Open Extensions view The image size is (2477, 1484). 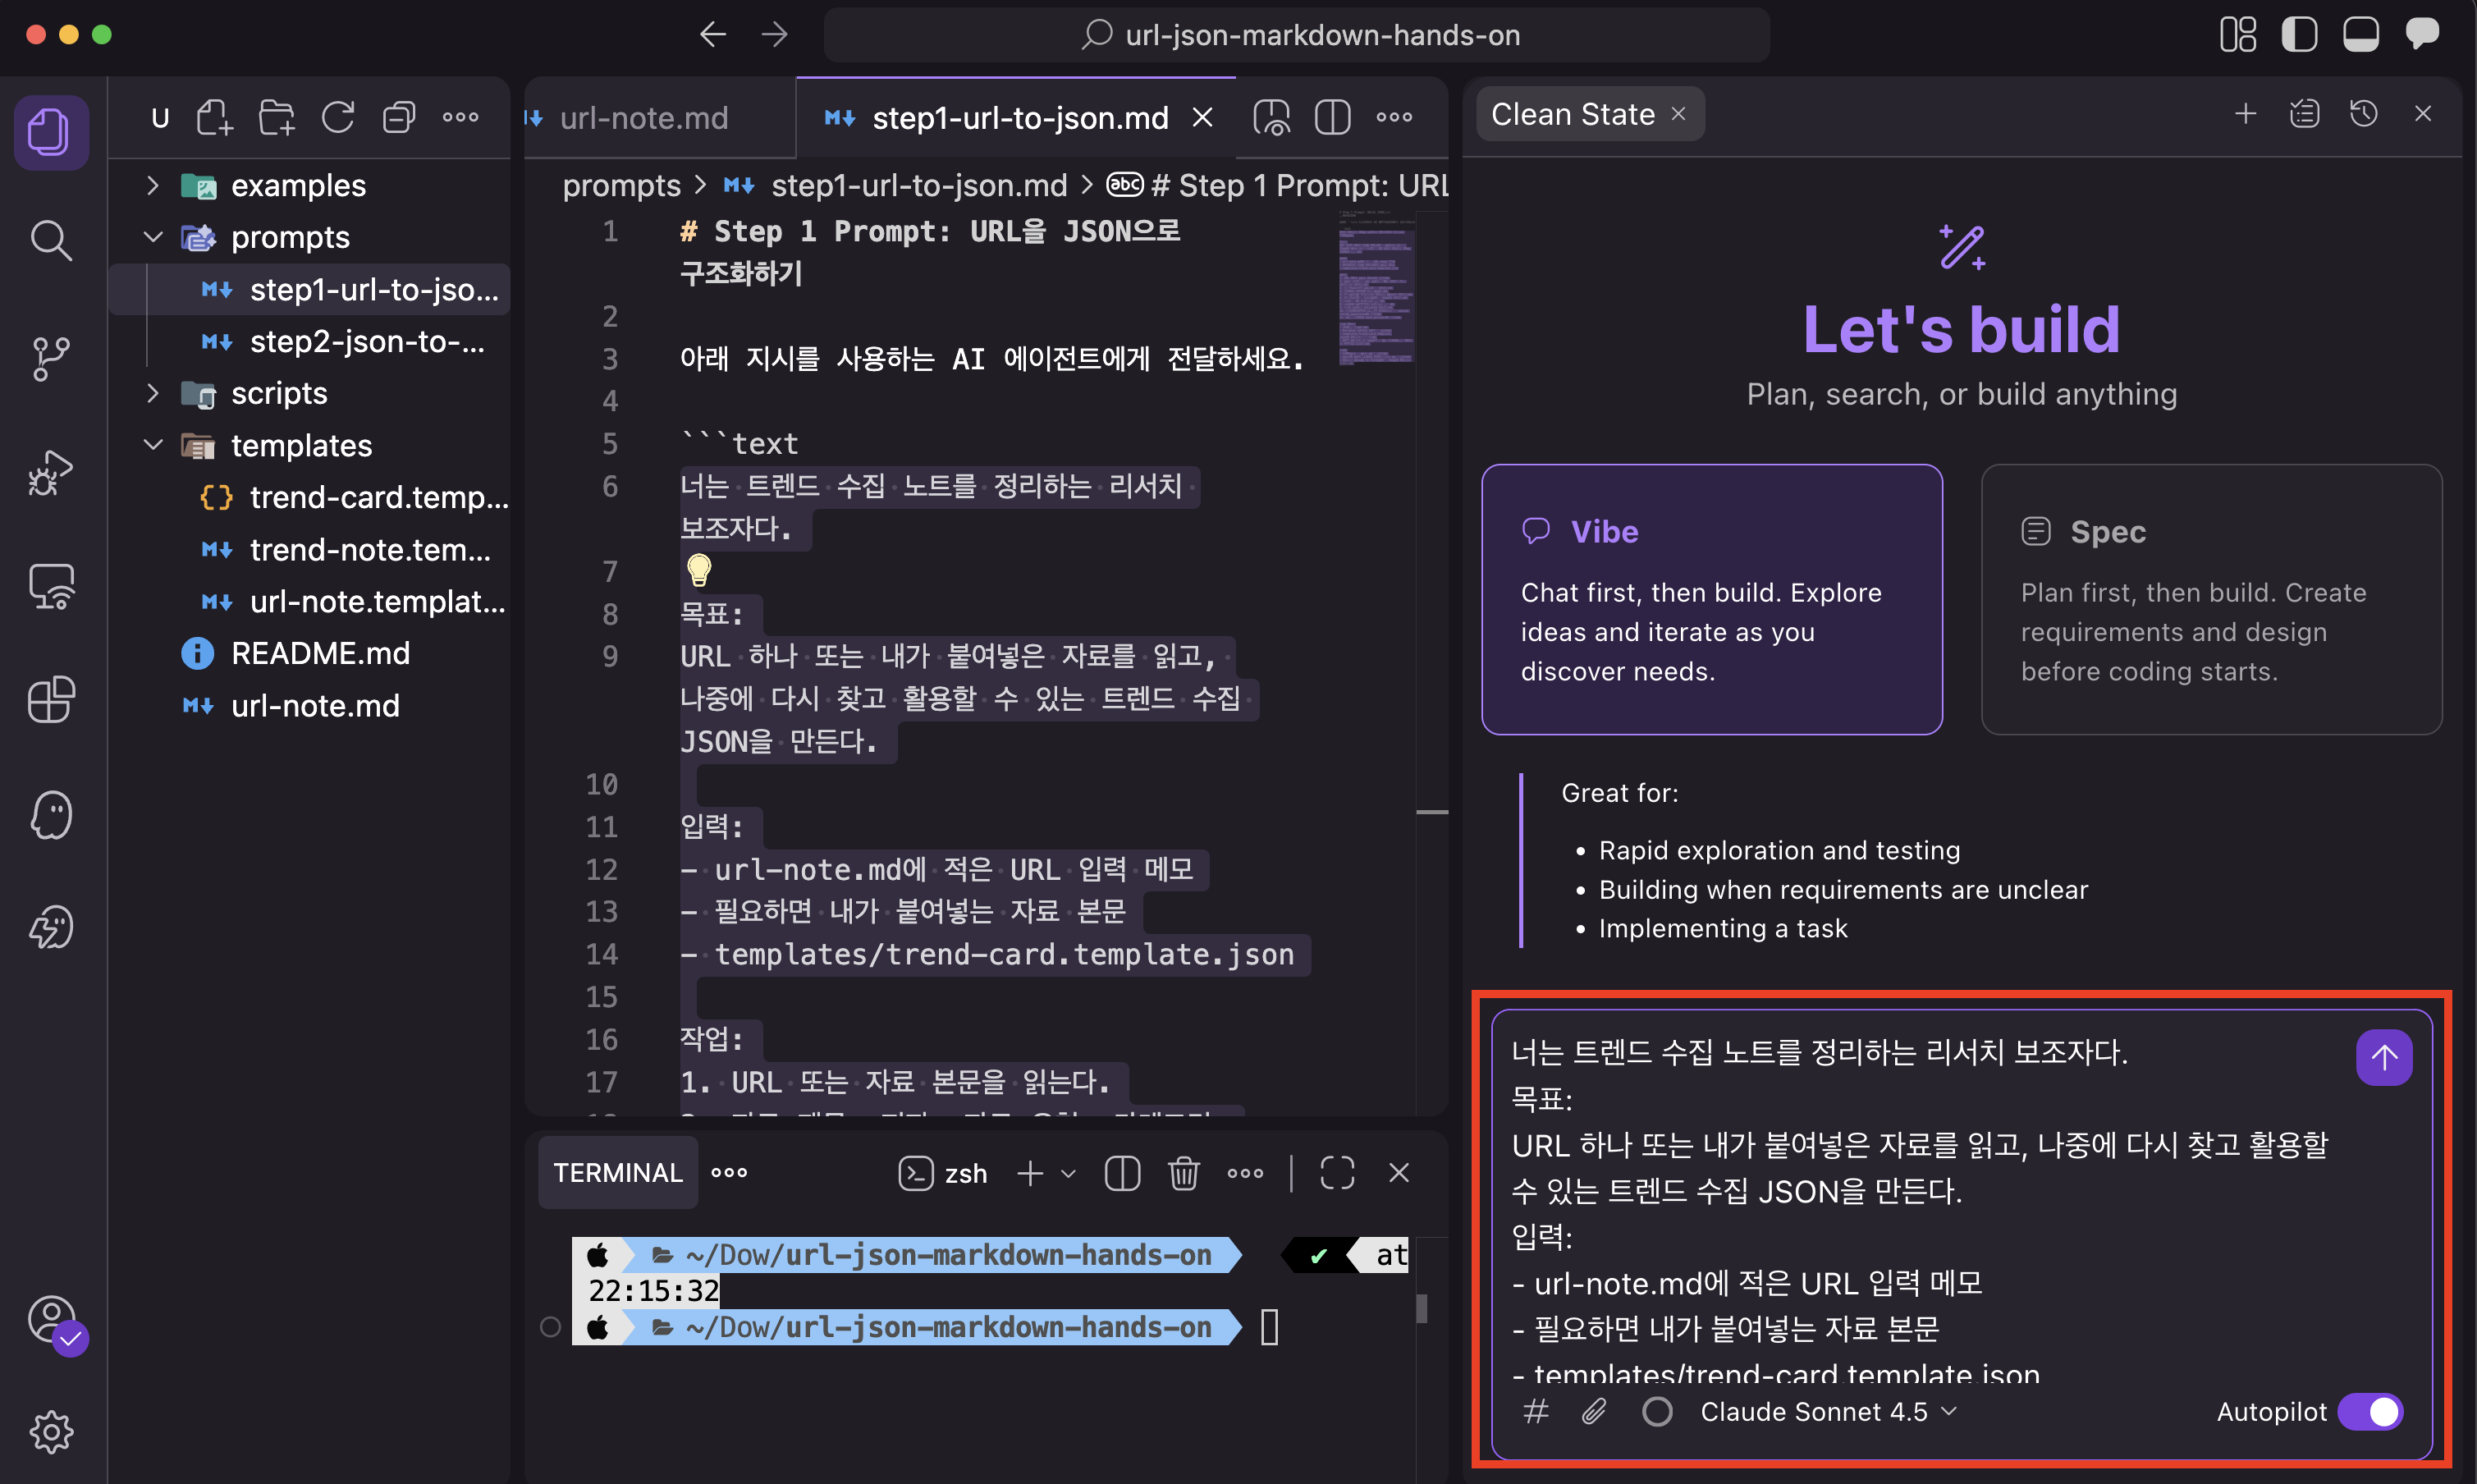click(50, 699)
